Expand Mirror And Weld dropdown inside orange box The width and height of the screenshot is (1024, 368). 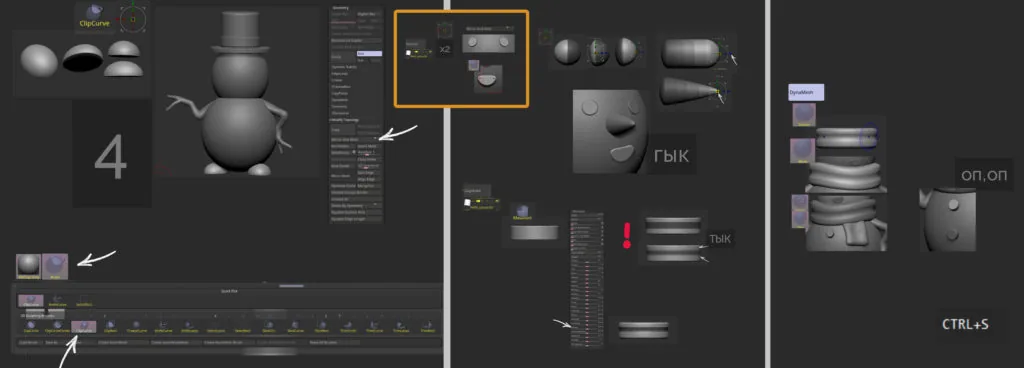[x=489, y=29]
